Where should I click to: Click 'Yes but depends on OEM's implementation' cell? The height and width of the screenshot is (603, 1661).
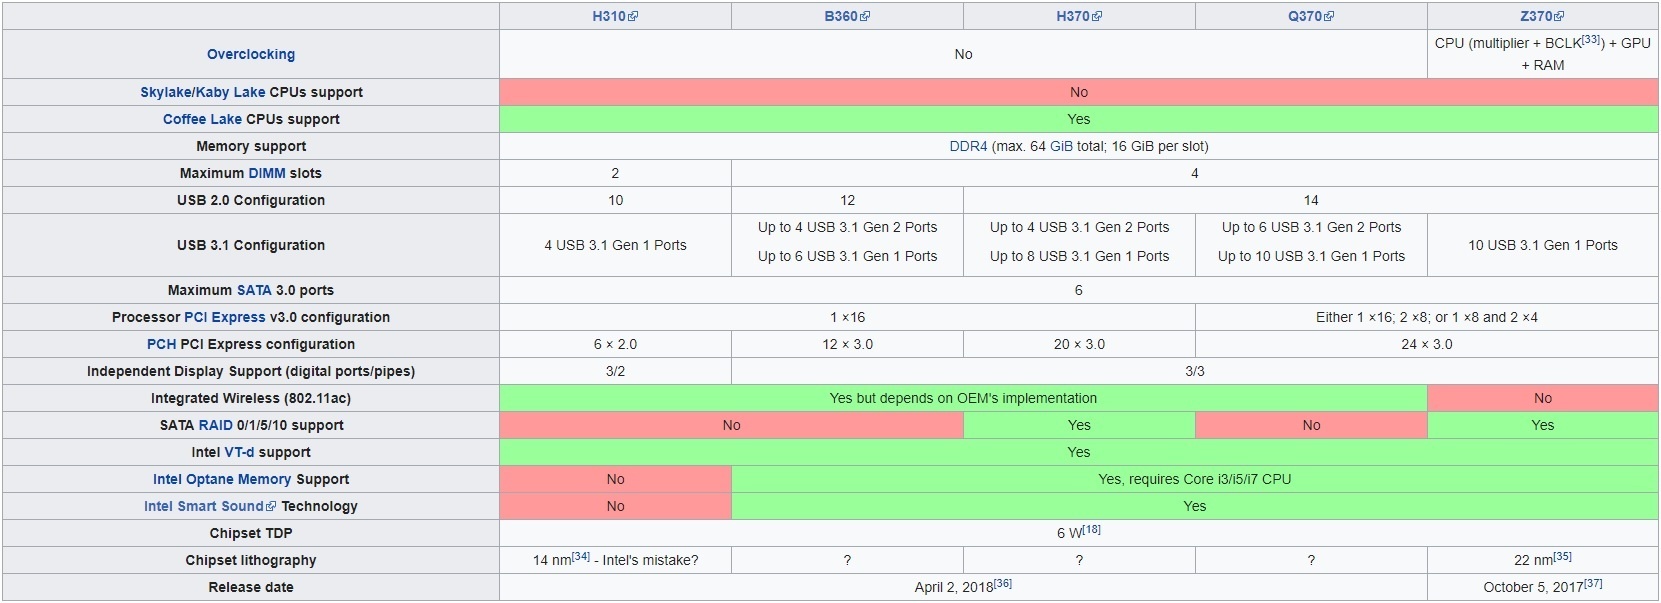[963, 398]
